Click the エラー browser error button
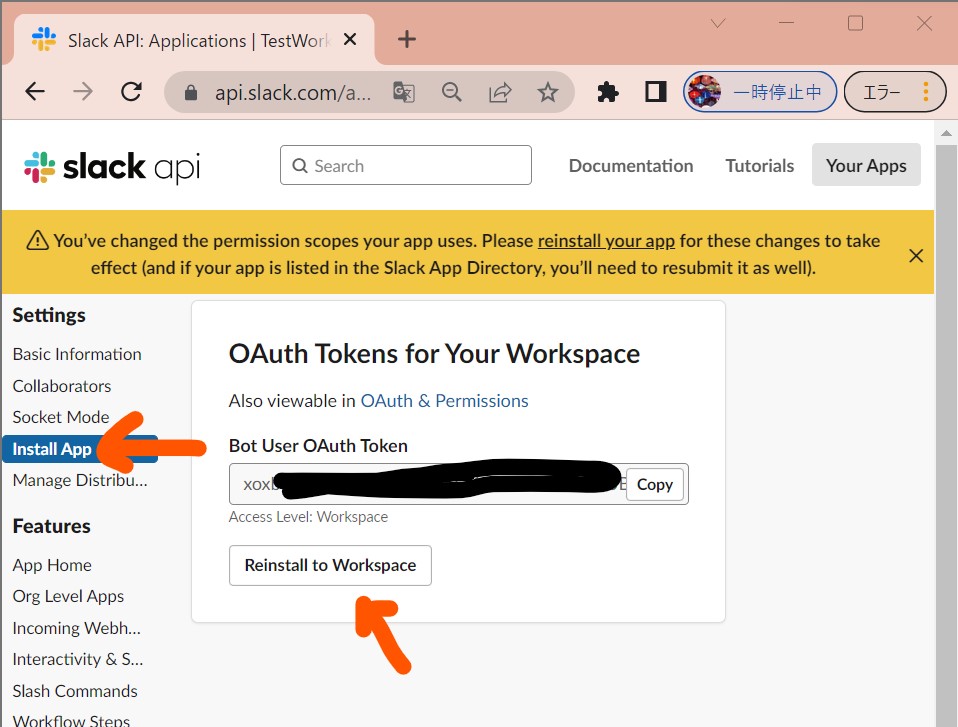The width and height of the screenshot is (958, 727). (x=882, y=92)
